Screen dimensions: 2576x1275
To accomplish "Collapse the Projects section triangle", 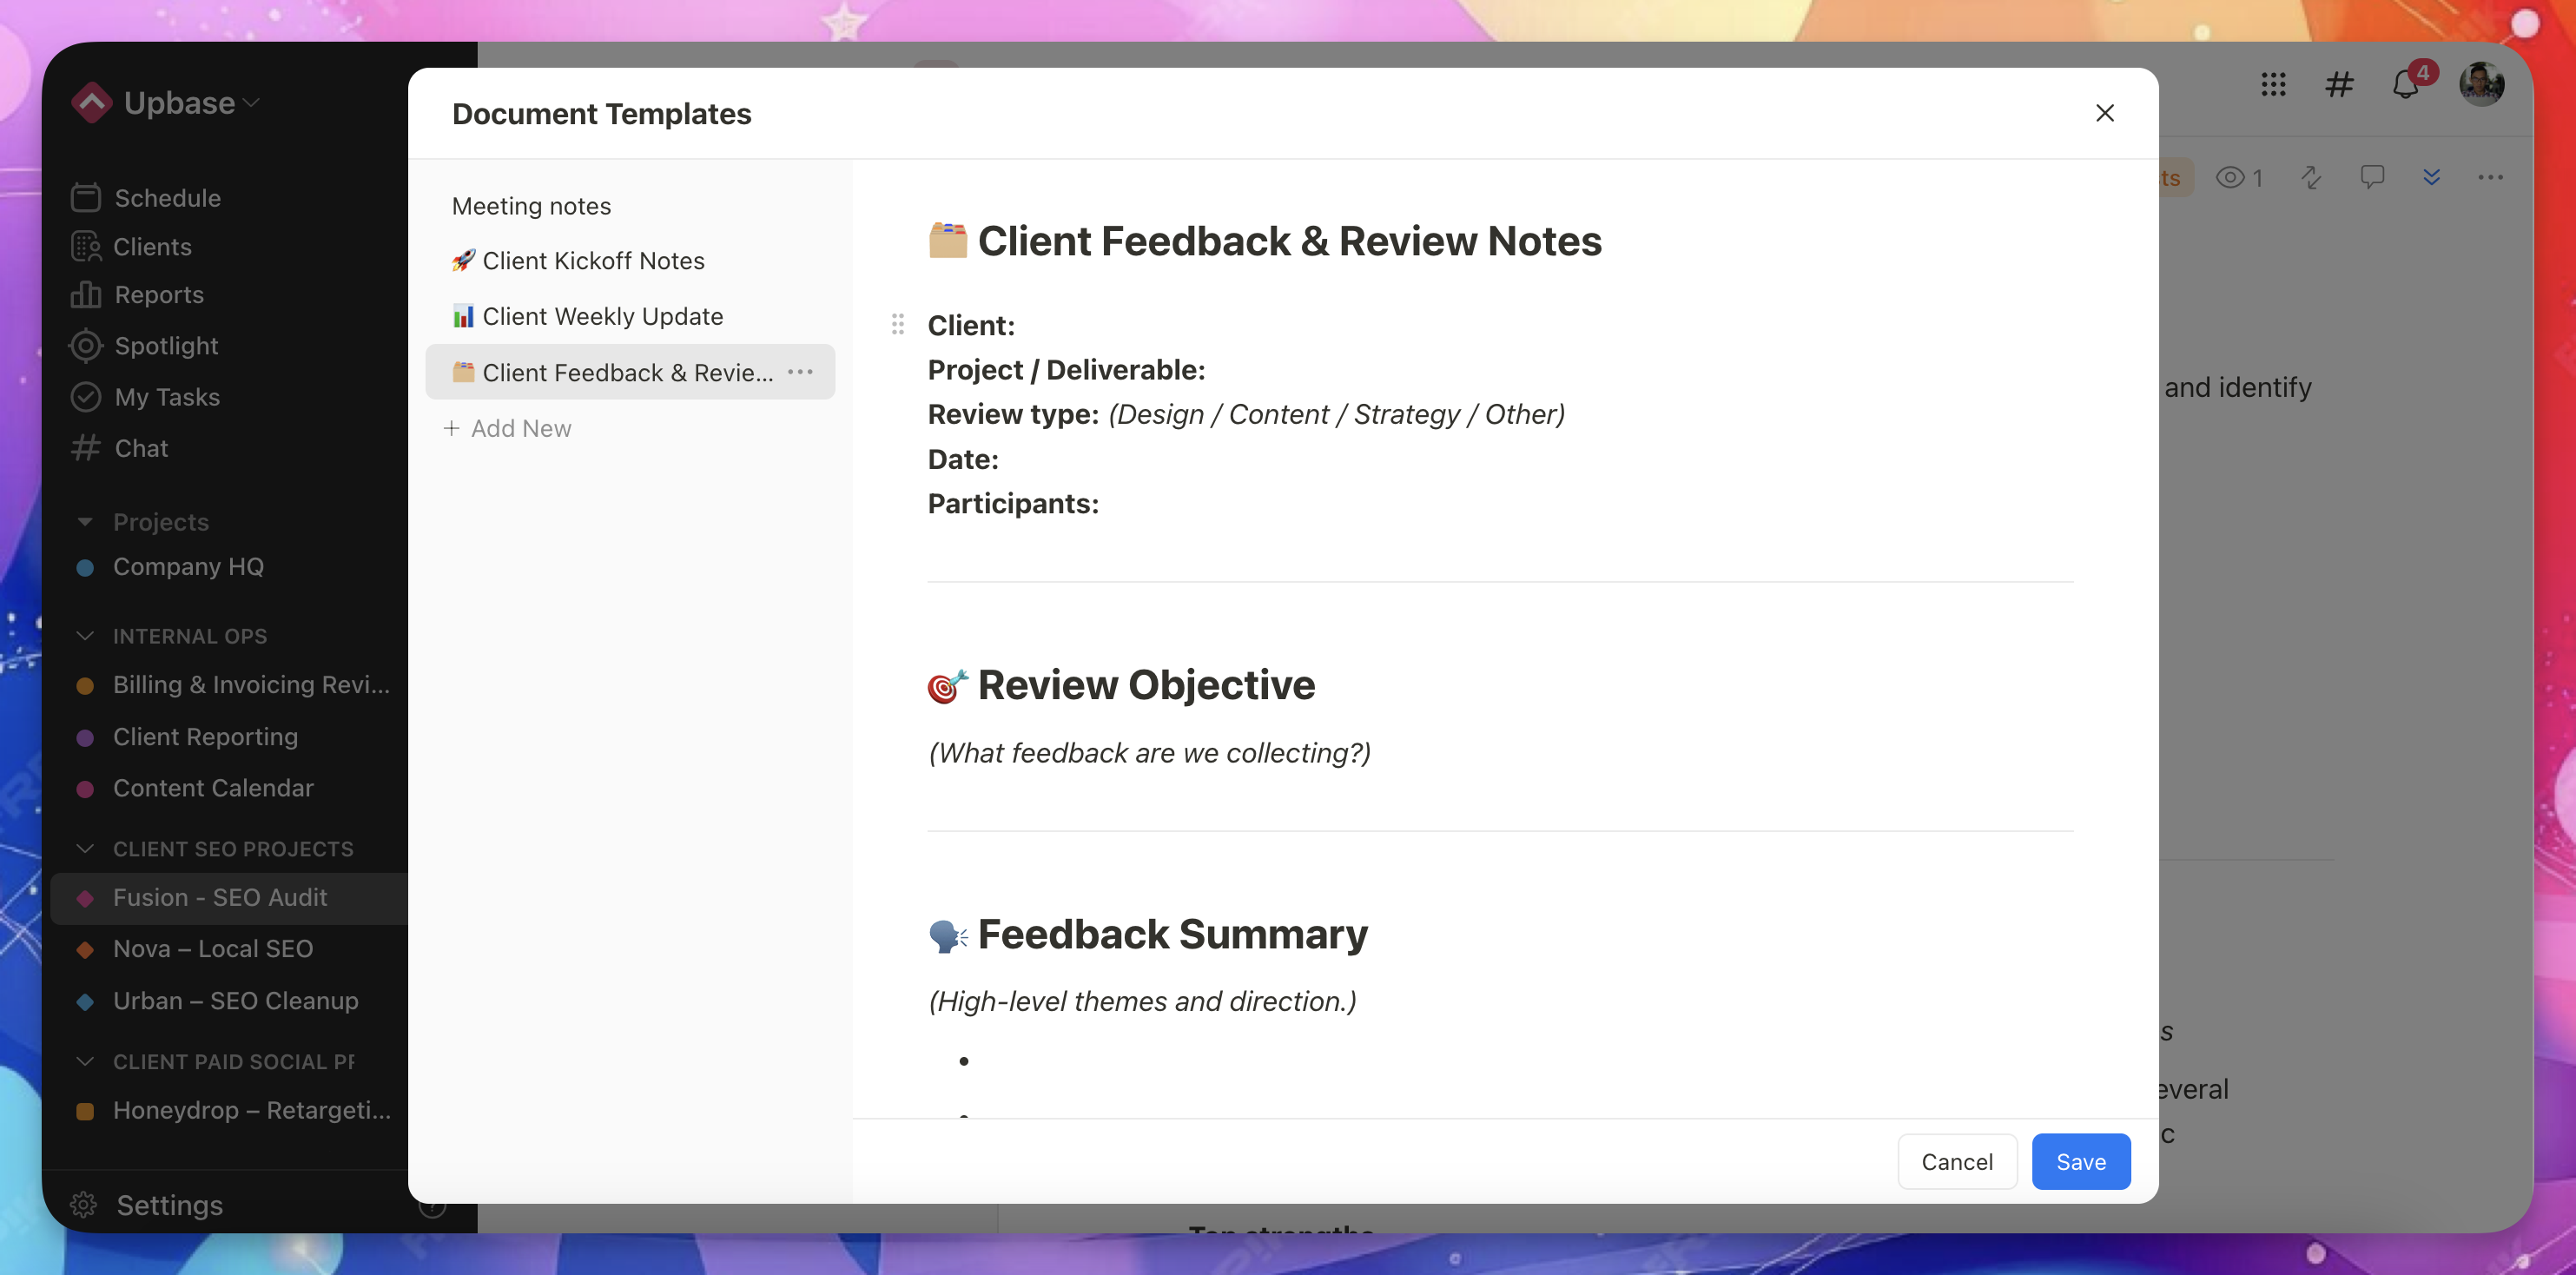I will [x=85, y=522].
